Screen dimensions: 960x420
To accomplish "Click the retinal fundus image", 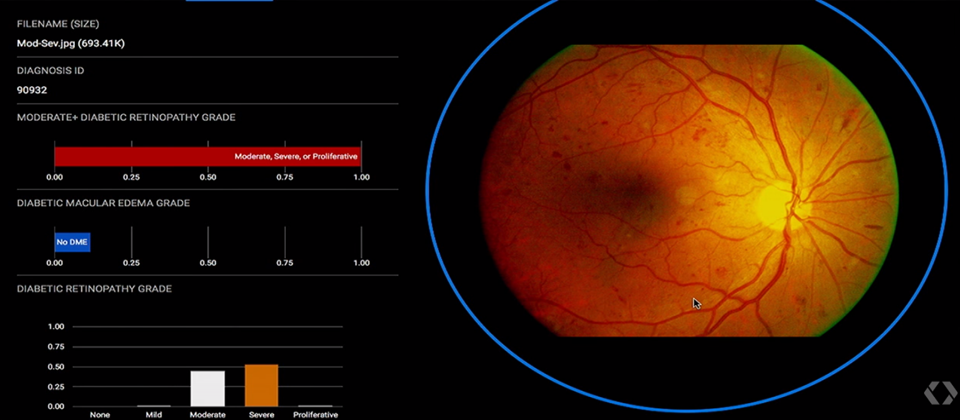I will (689, 190).
